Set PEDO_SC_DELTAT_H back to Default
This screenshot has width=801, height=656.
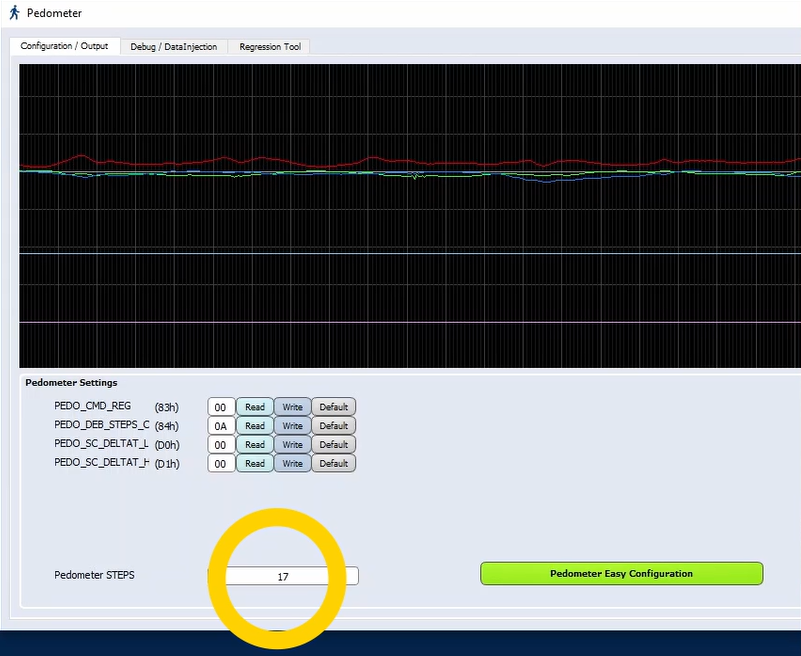click(x=333, y=463)
